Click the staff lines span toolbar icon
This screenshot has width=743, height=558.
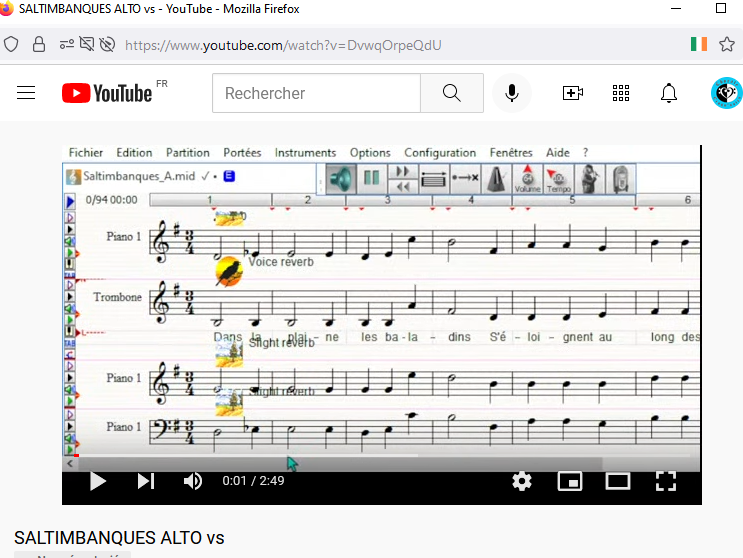tap(434, 179)
